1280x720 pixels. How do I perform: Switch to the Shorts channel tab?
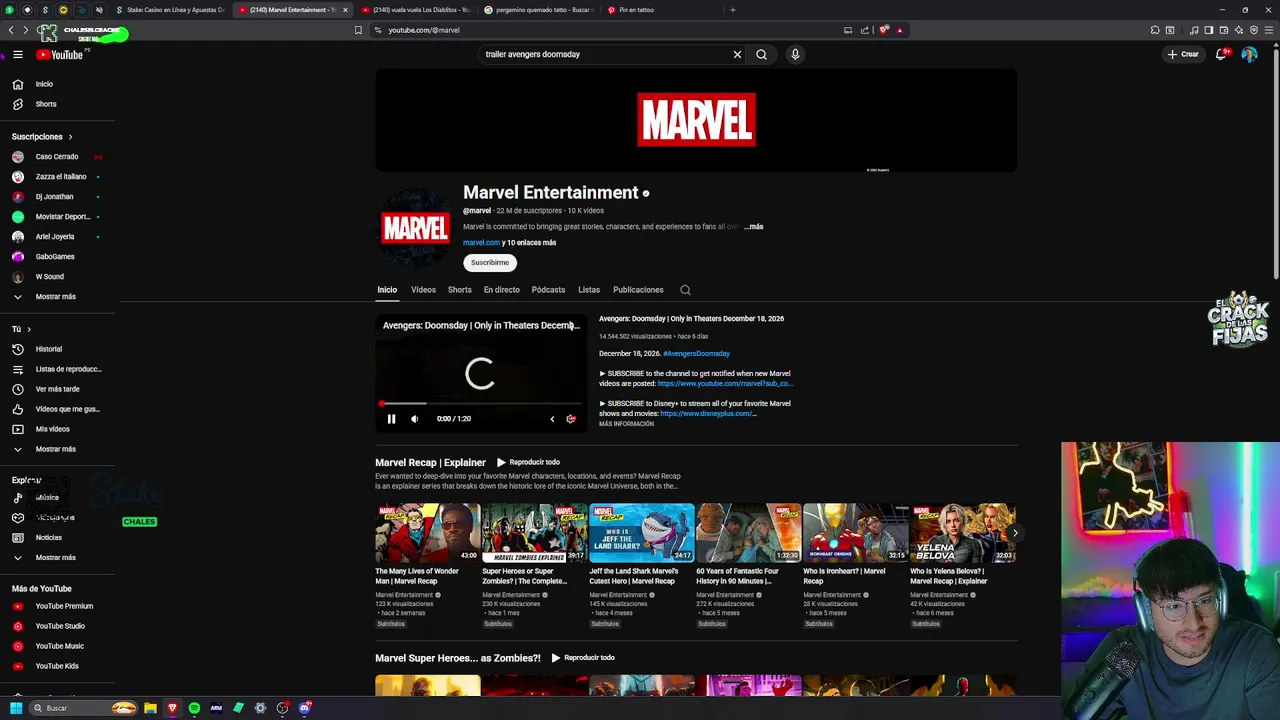459,290
